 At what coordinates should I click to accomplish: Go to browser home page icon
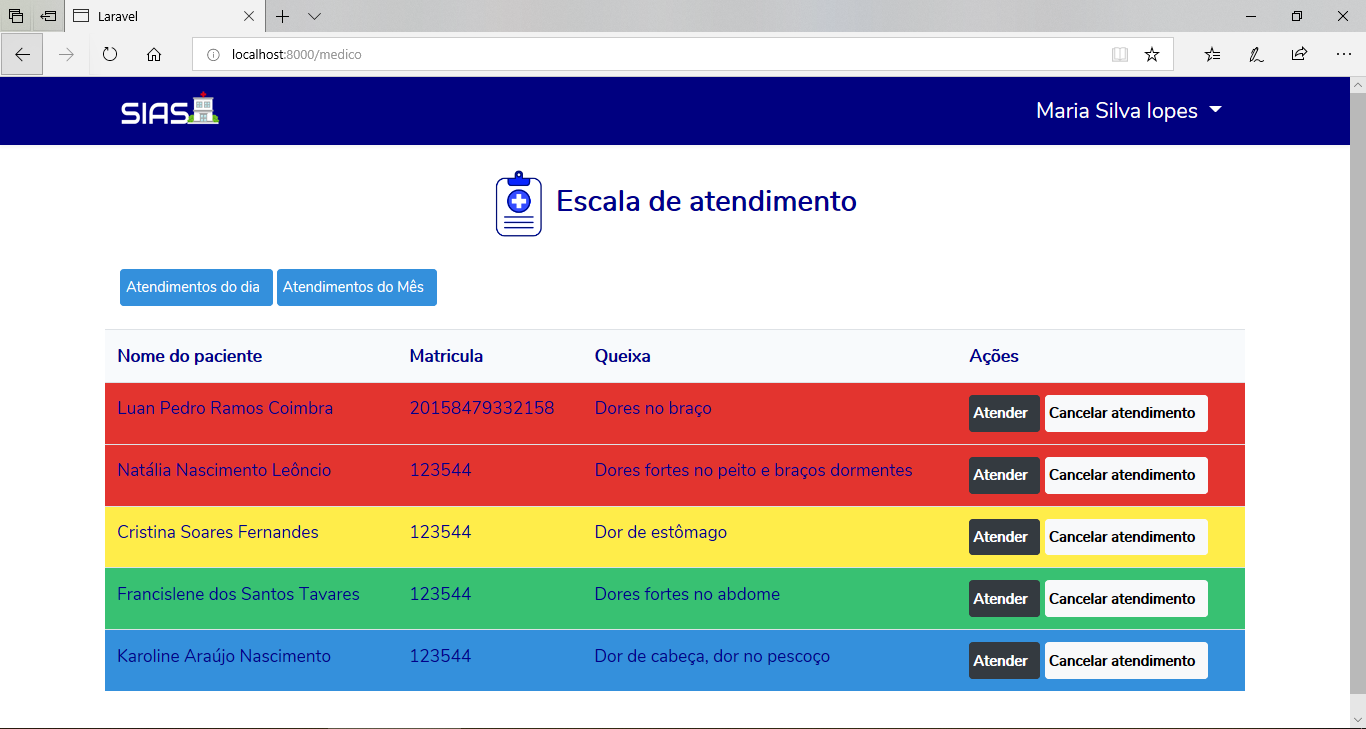click(x=154, y=55)
